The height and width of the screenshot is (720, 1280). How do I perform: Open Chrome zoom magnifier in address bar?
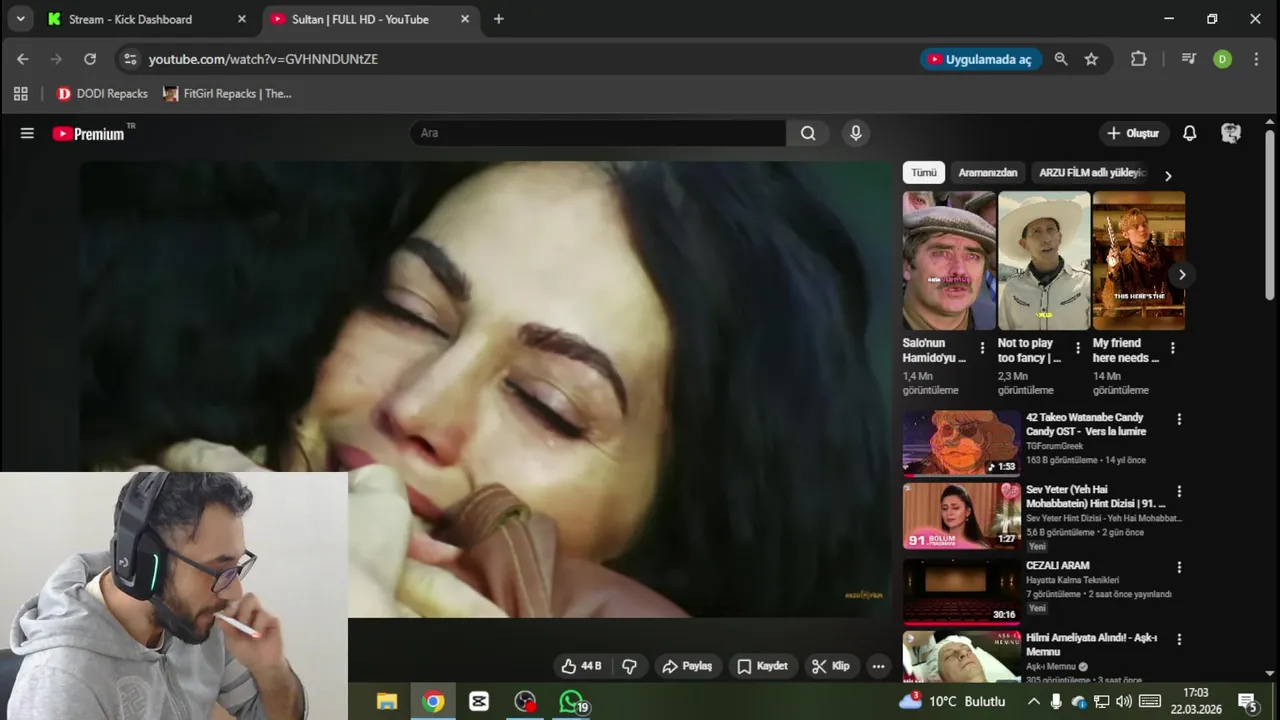[1061, 59]
